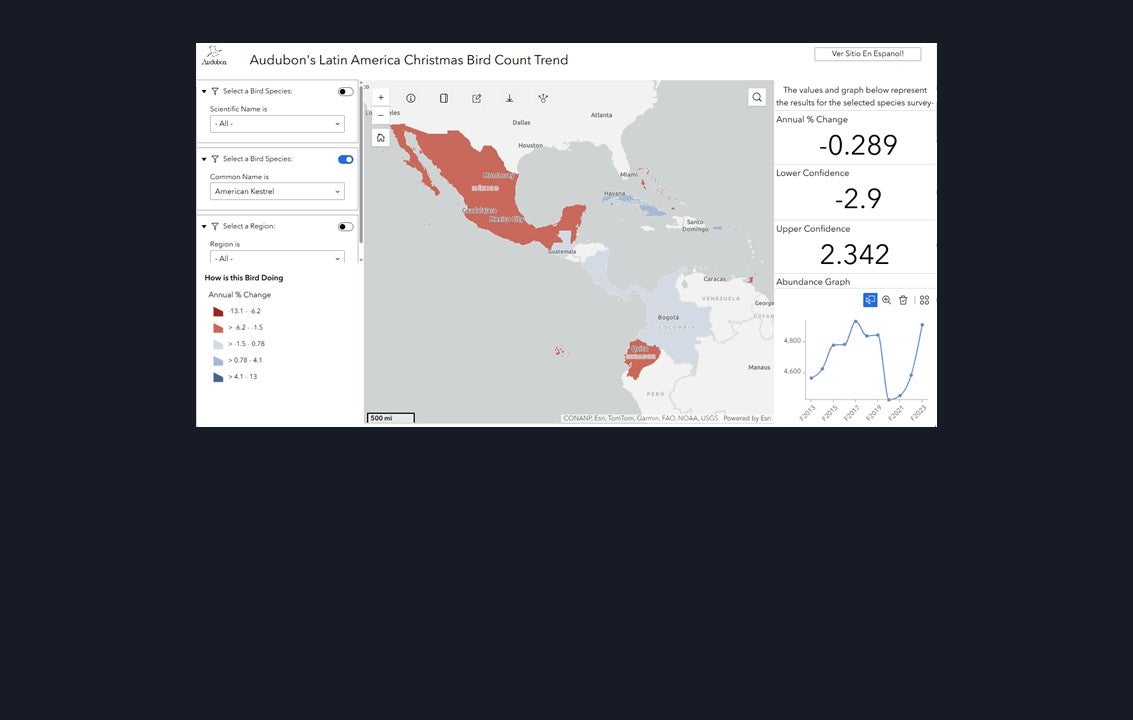Open the map search tool
The height and width of the screenshot is (720, 1133).
pyautogui.click(x=757, y=97)
